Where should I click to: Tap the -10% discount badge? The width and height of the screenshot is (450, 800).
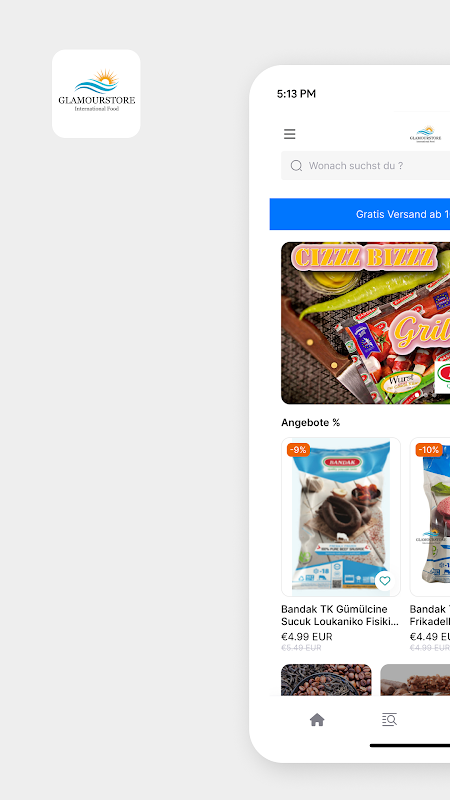(429, 449)
